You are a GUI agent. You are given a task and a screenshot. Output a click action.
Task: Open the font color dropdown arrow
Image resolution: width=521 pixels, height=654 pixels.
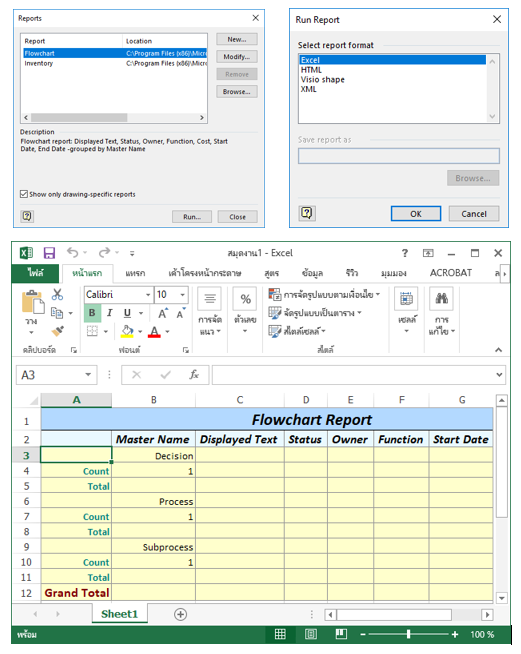pos(167,332)
